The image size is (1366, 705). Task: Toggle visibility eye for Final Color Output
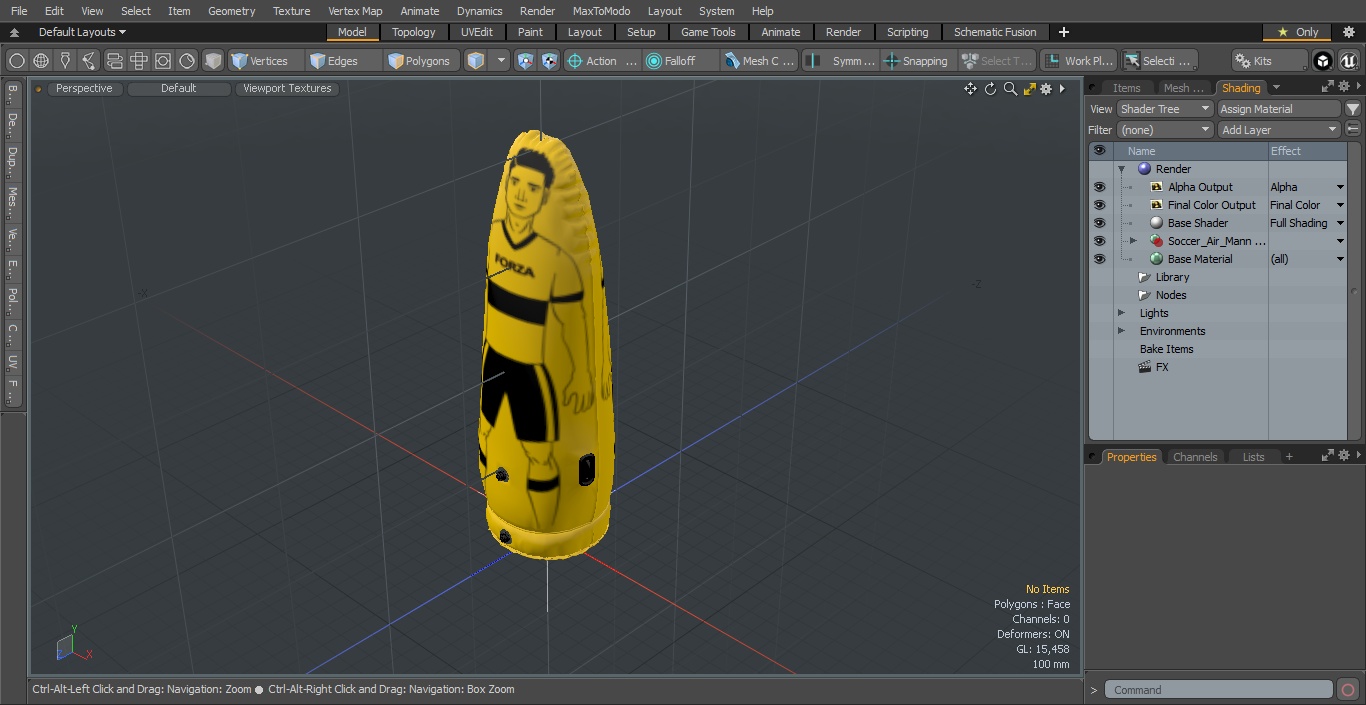(x=1099, y=205)
